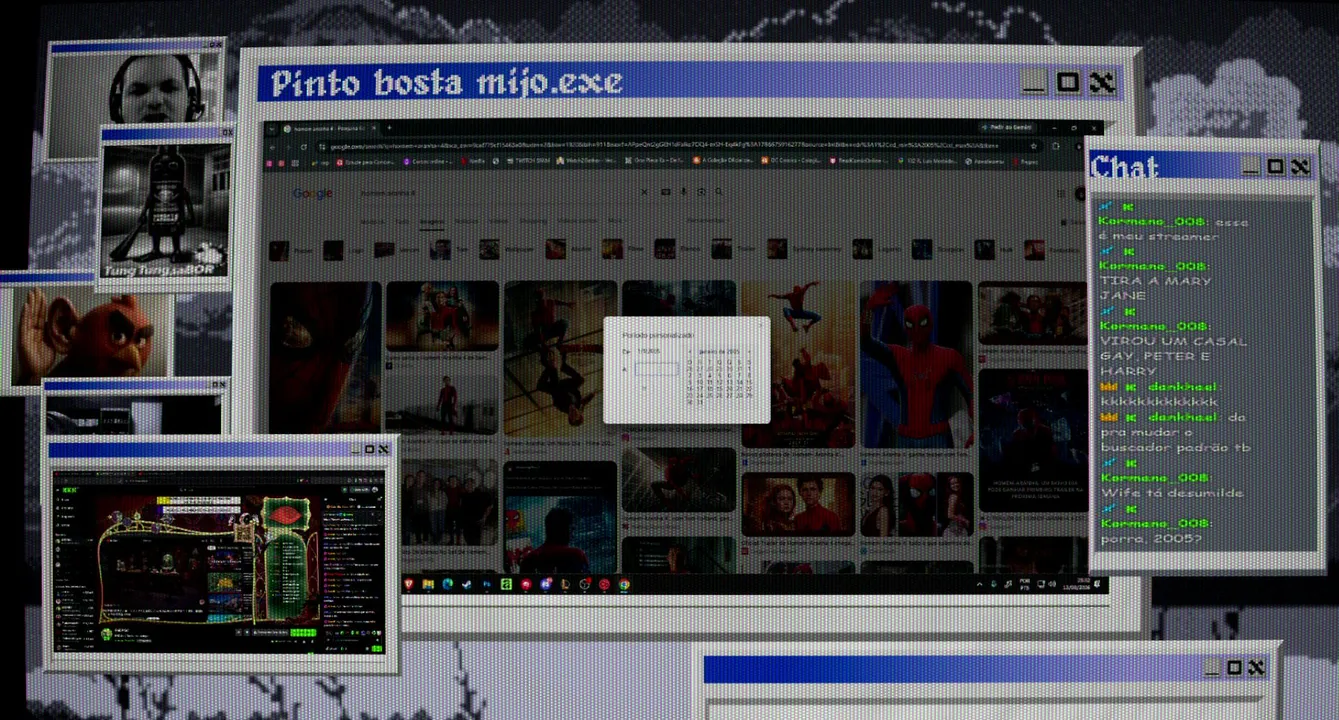Open File Explorer from the taskbar
Screen dimensions: 1339x720
pyautogui.click(x=428, y=584)
